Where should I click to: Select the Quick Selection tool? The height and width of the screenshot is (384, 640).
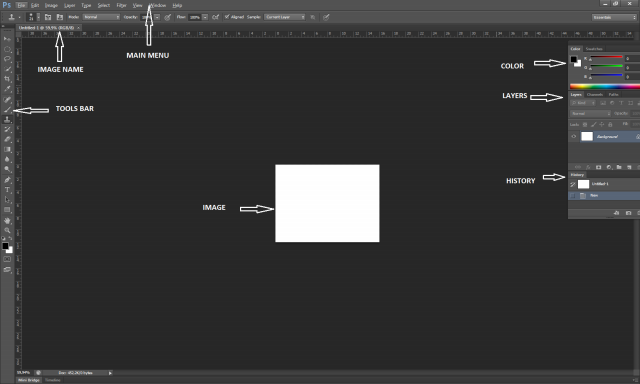(x=7, y=69)
